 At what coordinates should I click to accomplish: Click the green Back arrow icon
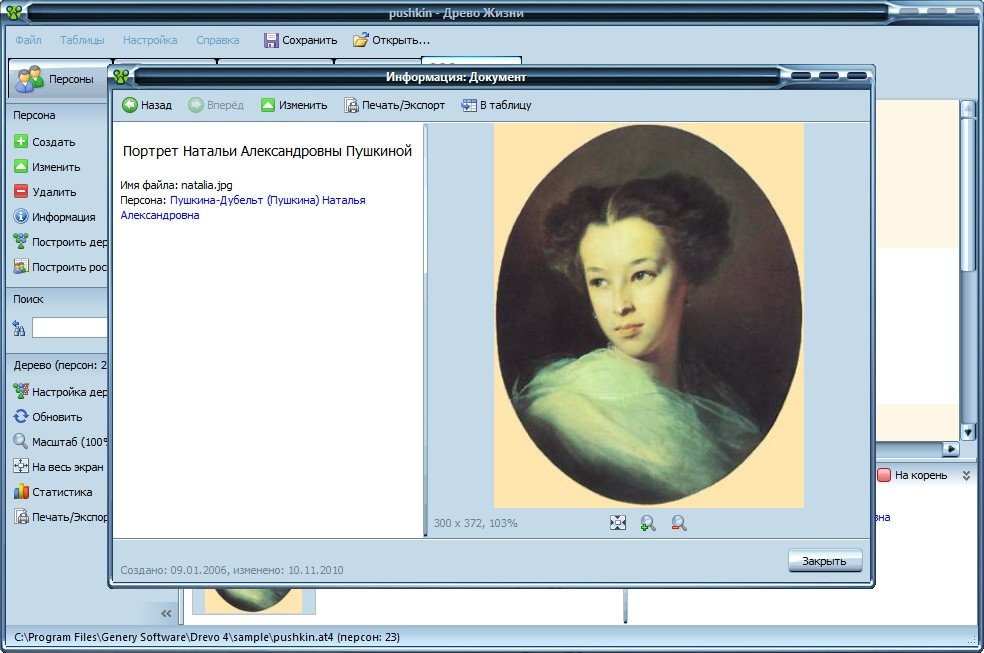coord(130,105)
